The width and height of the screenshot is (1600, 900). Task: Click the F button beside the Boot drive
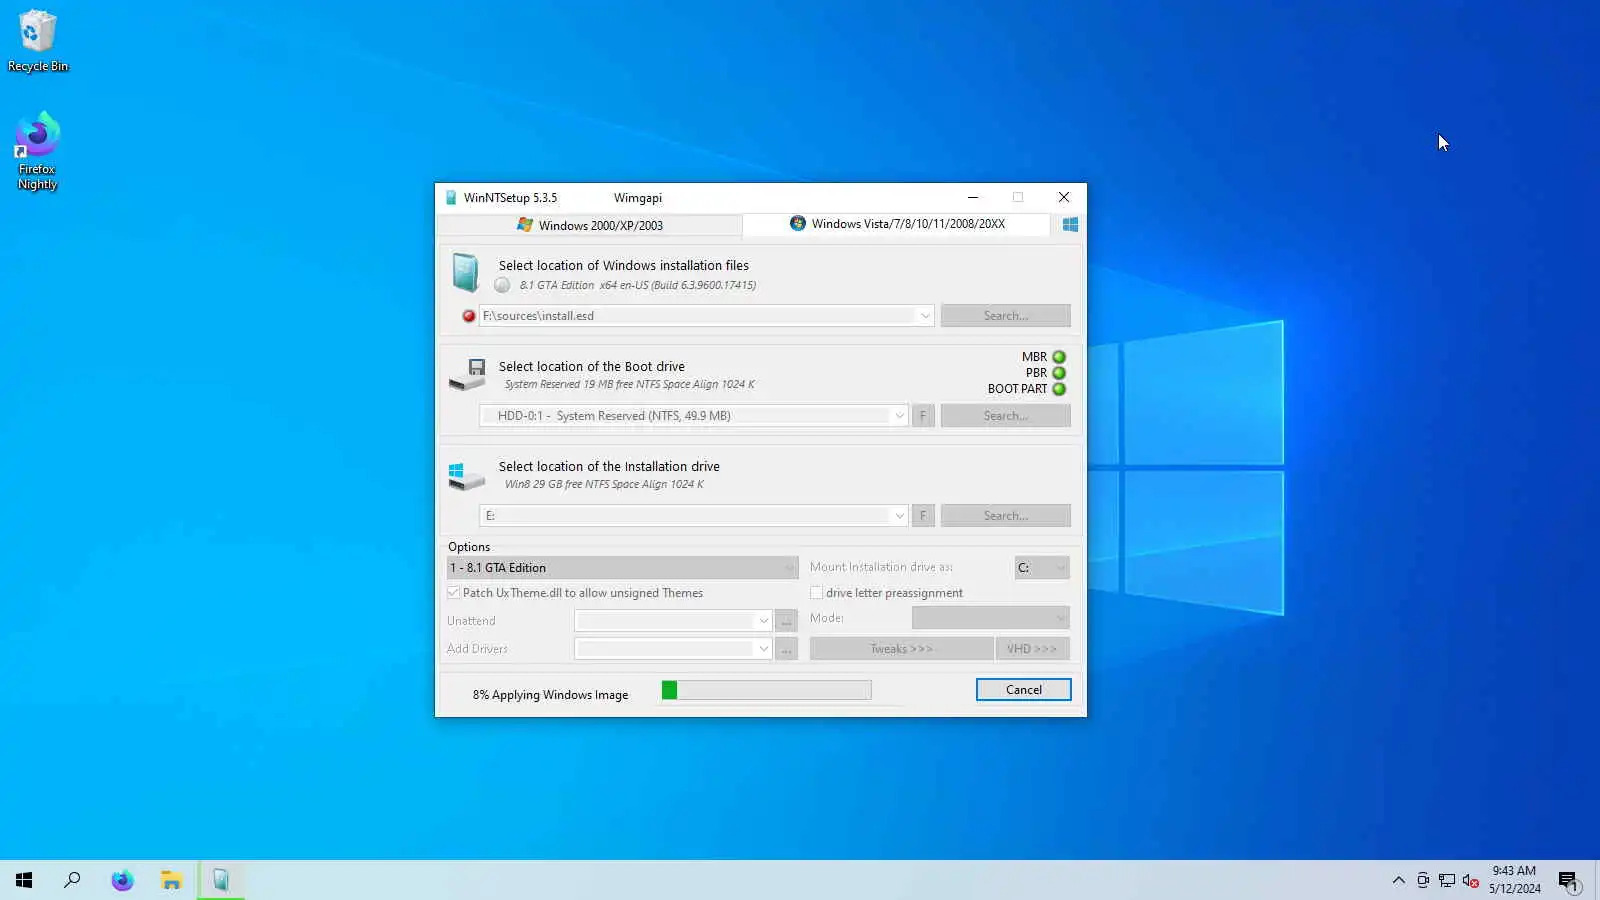click(x=923, y=416)
